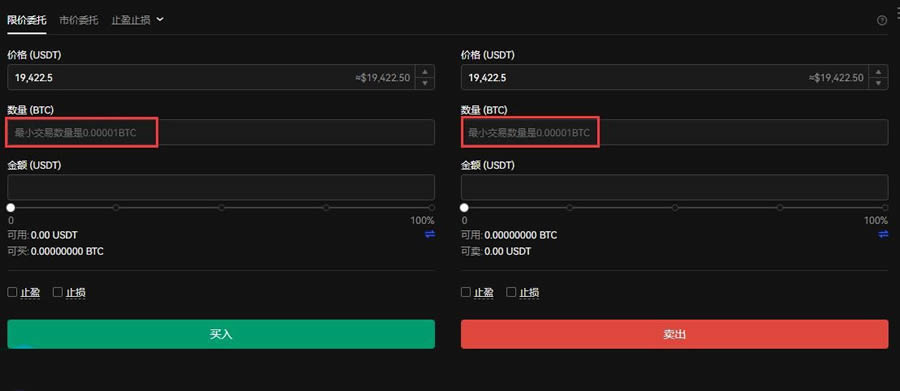900x391 pixels.
Task: Enable 止盈 checkbox in buy panel
Action: point(12,292)
